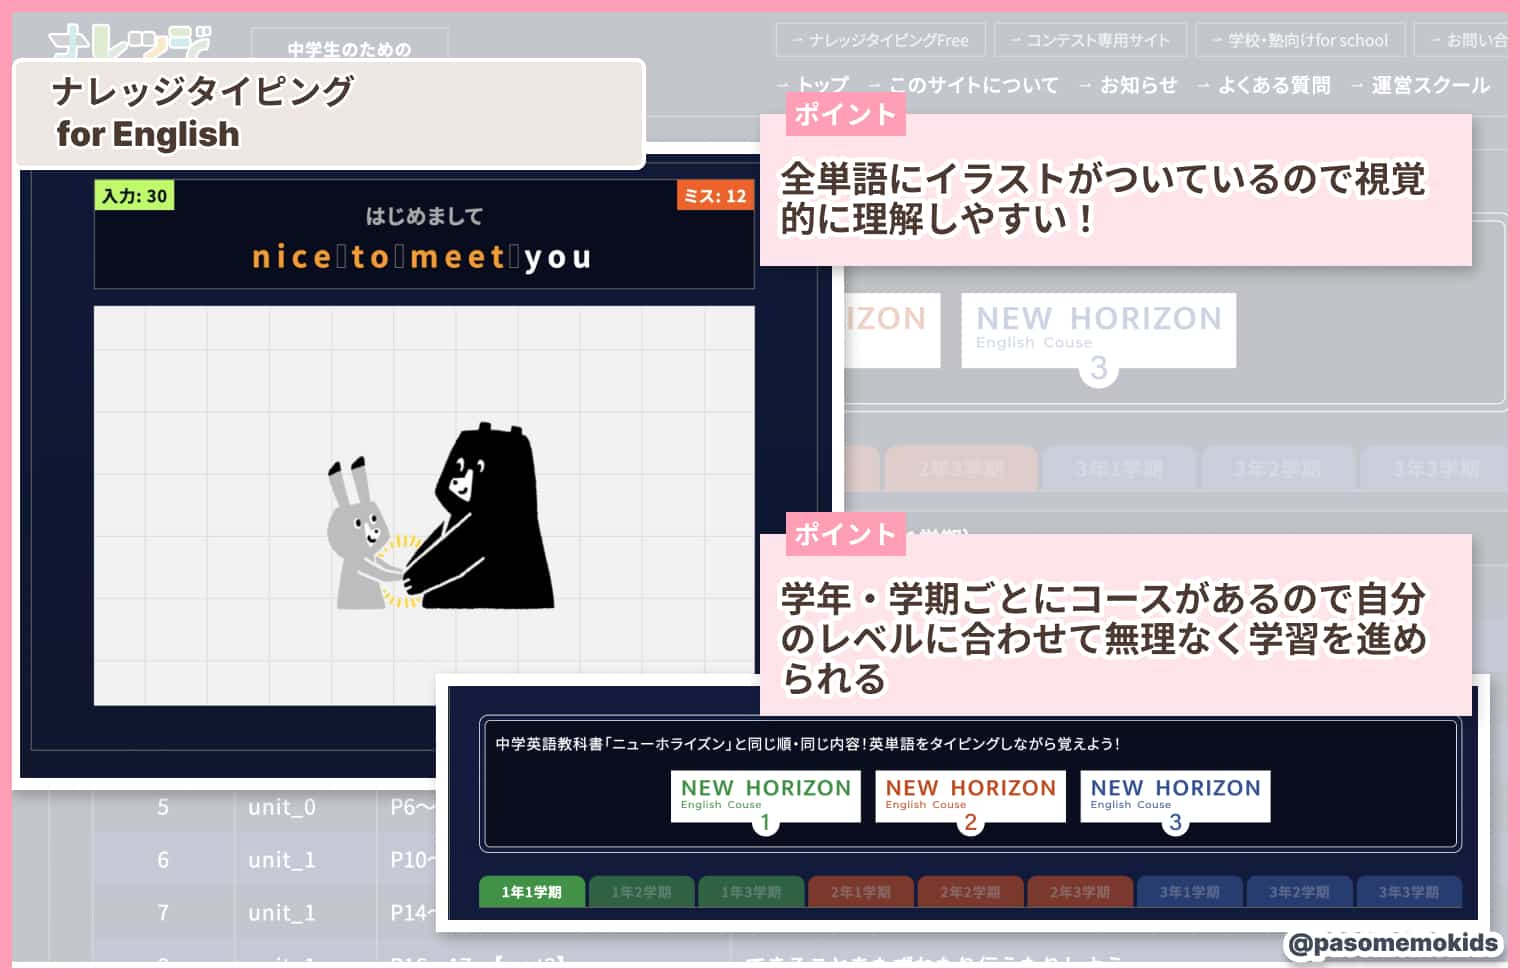Switch to the 1年3学期 tab
The image size is (1520, 980).
751,892
